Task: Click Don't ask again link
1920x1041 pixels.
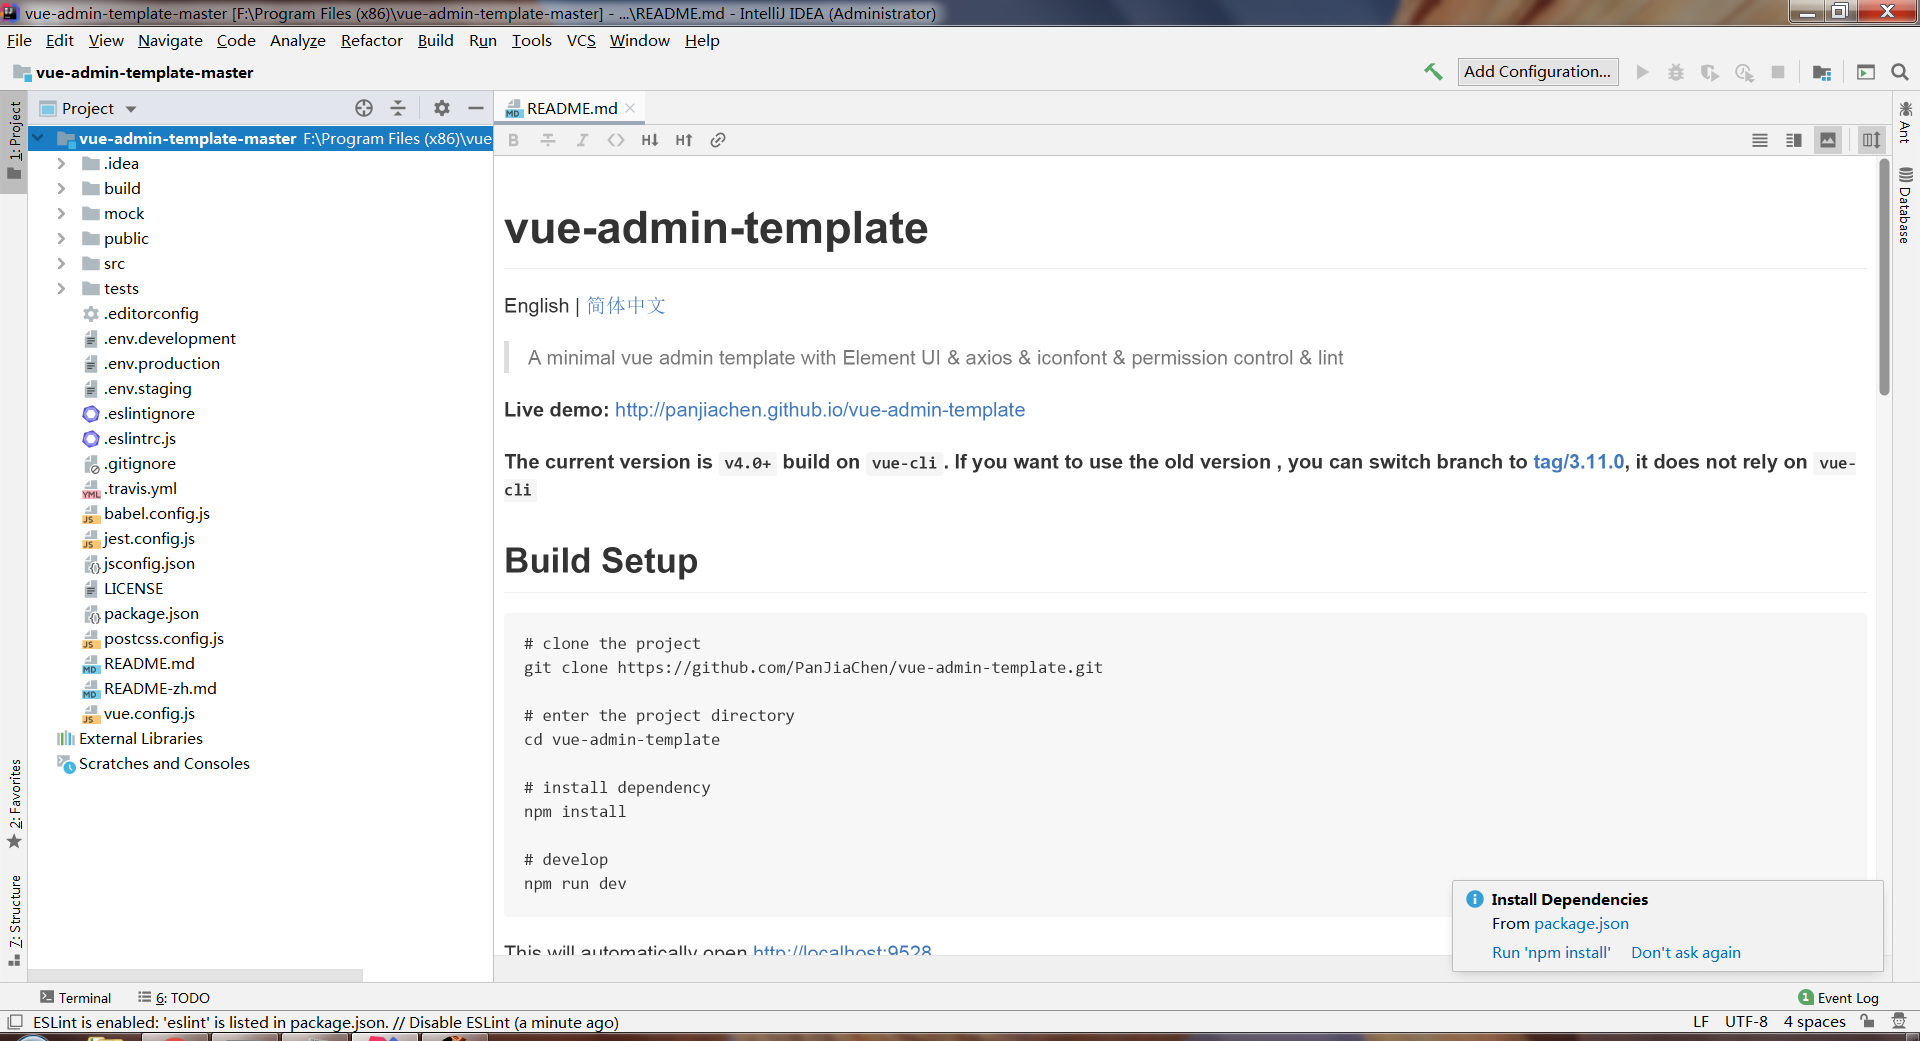Action: coord(1686,953)
